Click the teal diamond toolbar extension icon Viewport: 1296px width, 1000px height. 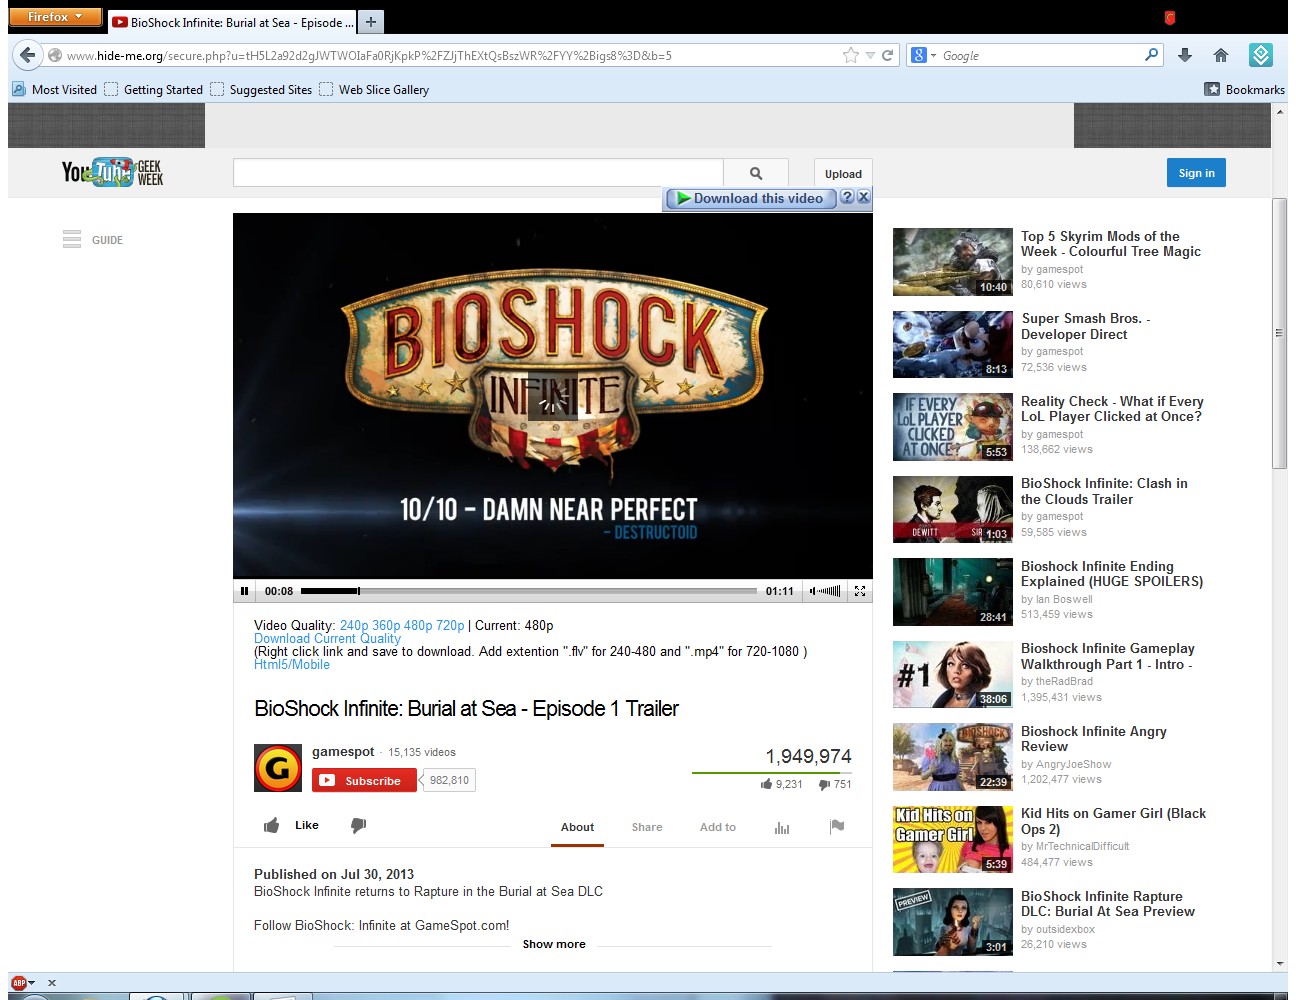[x=1261, y=55]
